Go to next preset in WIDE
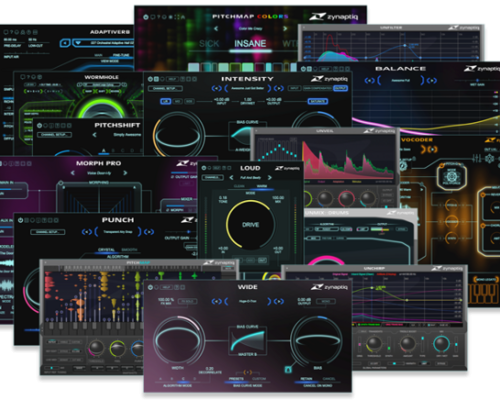 click(x=279, y=301)
